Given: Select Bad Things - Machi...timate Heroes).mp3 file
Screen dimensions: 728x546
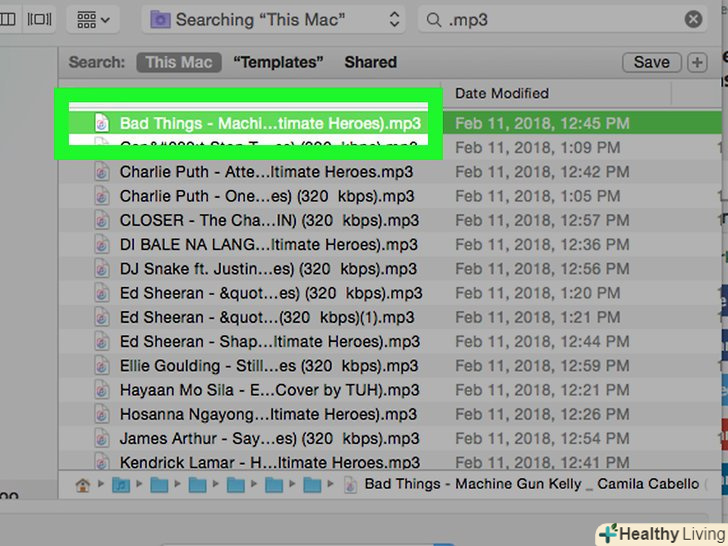Looking at the screenshot, I should (x=270, y=124).
